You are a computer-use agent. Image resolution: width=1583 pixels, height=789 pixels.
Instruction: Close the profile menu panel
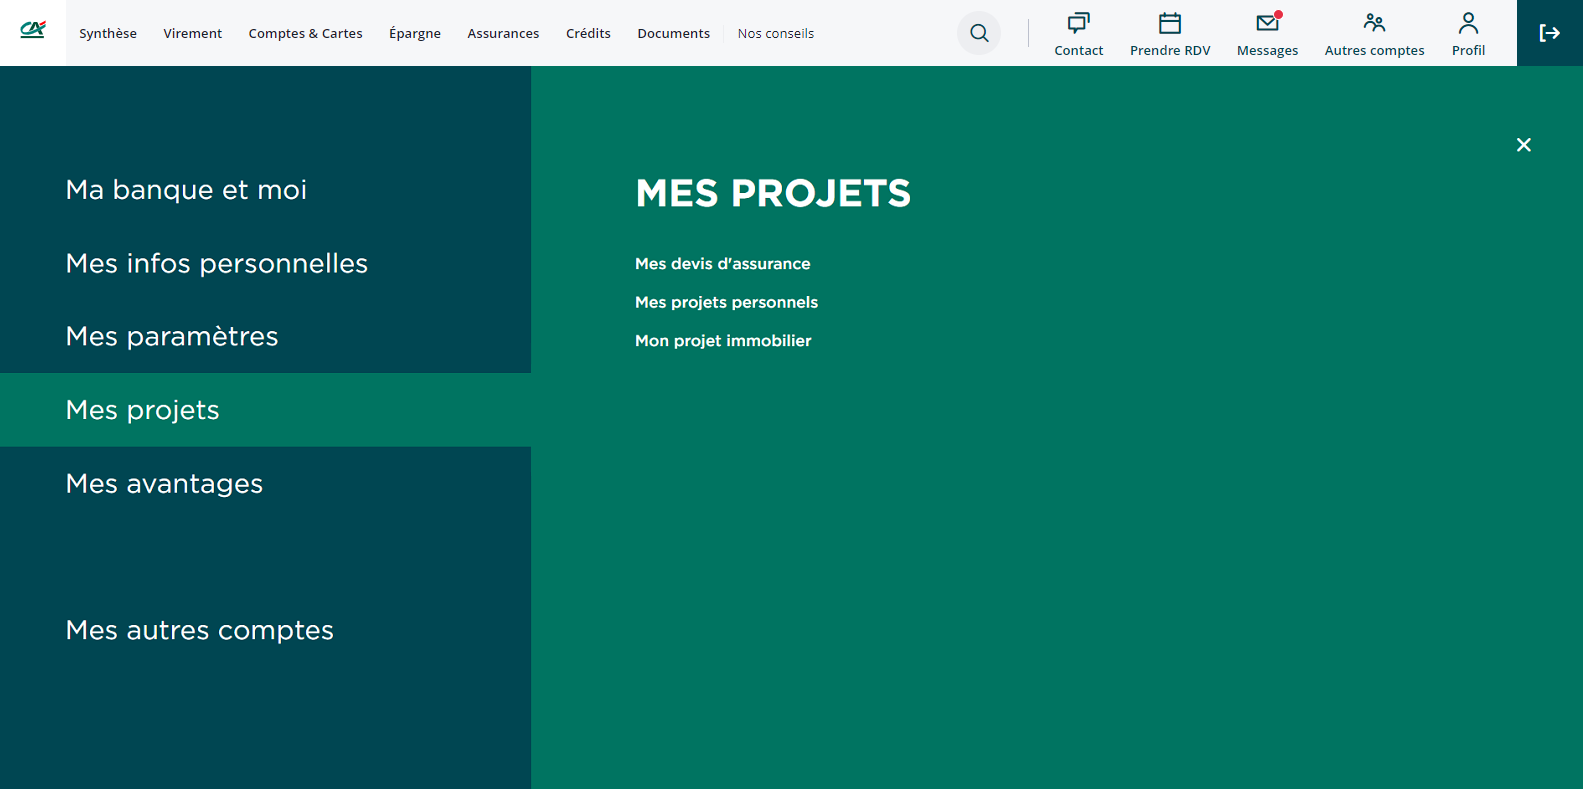(x=1523, y=145)
